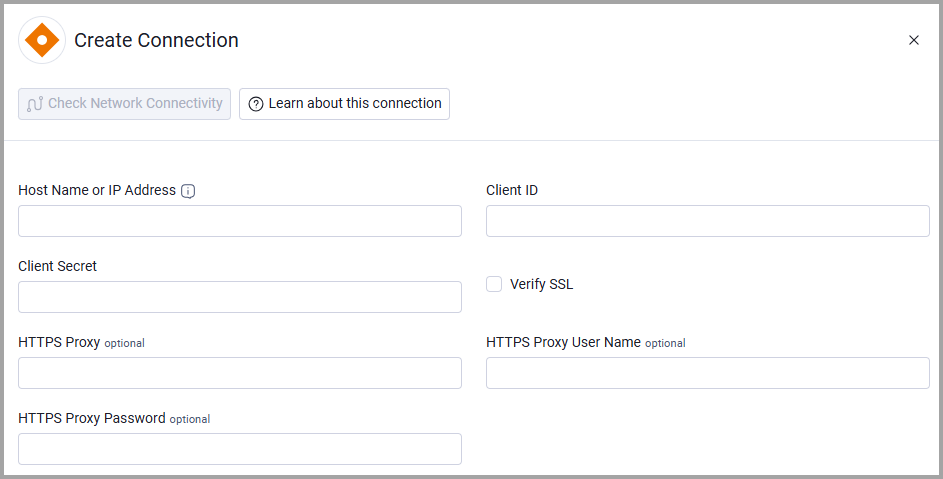Open Learn about this connection
Screen dimensions: 943x479
pos(344,104)
